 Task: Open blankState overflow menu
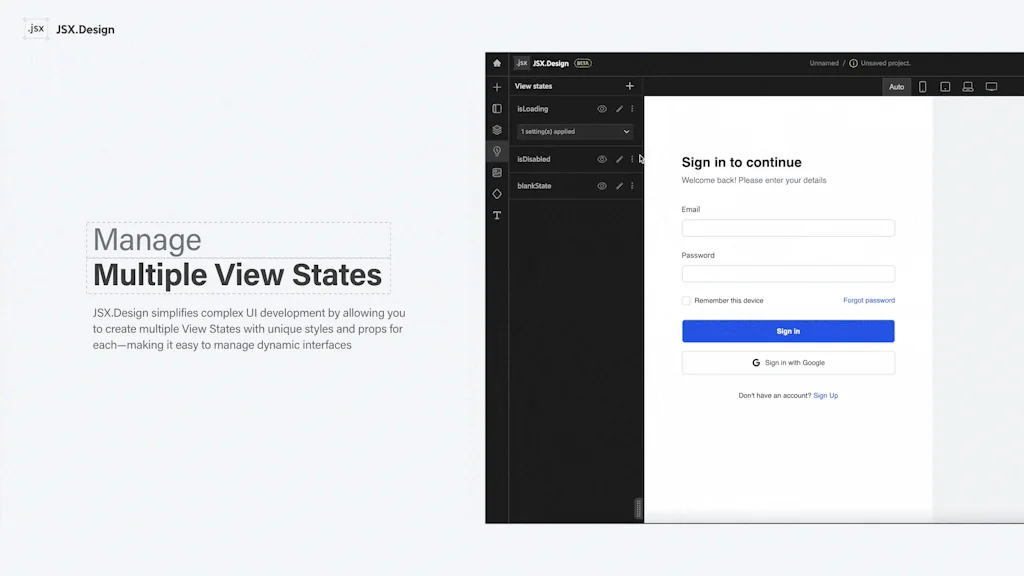click(632, 186)
